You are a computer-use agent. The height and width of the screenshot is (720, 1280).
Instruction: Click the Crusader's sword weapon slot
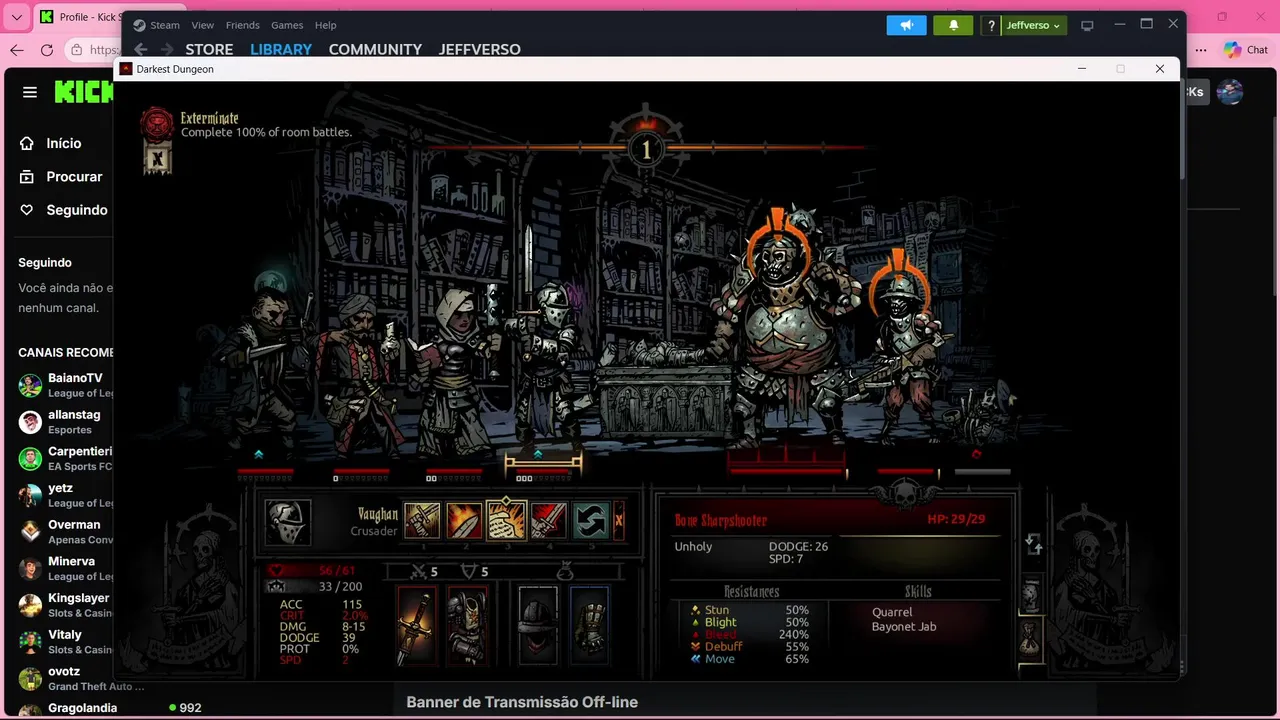pyautogui.click(x=416, y=626)
